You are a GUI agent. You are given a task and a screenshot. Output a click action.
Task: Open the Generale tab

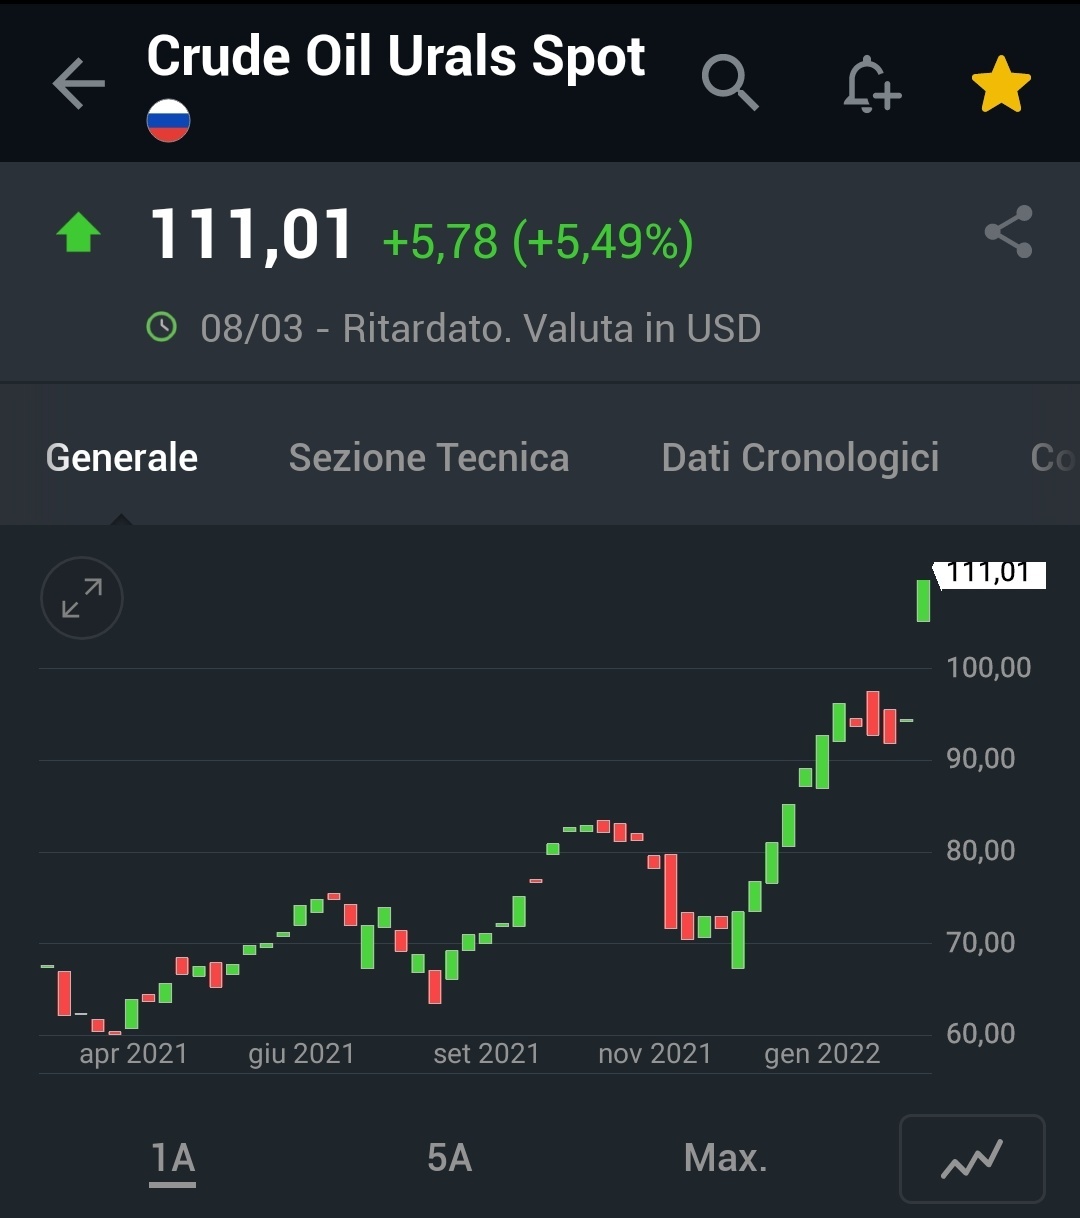click(122, 458)
